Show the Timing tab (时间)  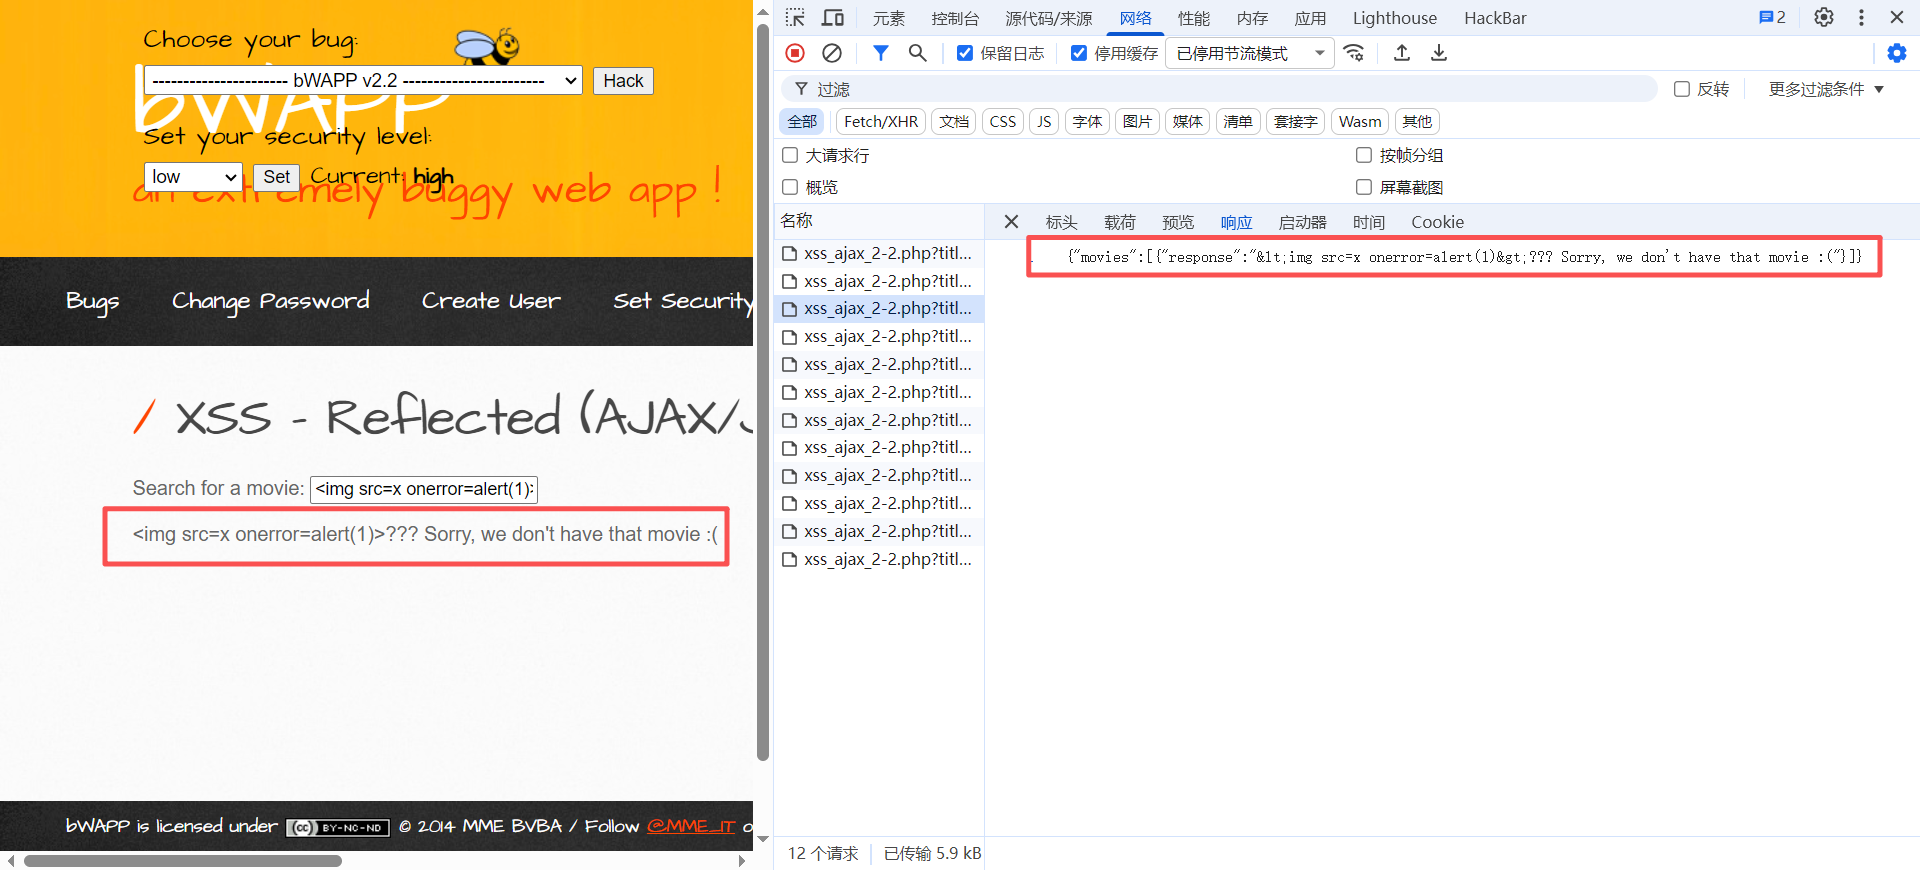(1369, 222)
